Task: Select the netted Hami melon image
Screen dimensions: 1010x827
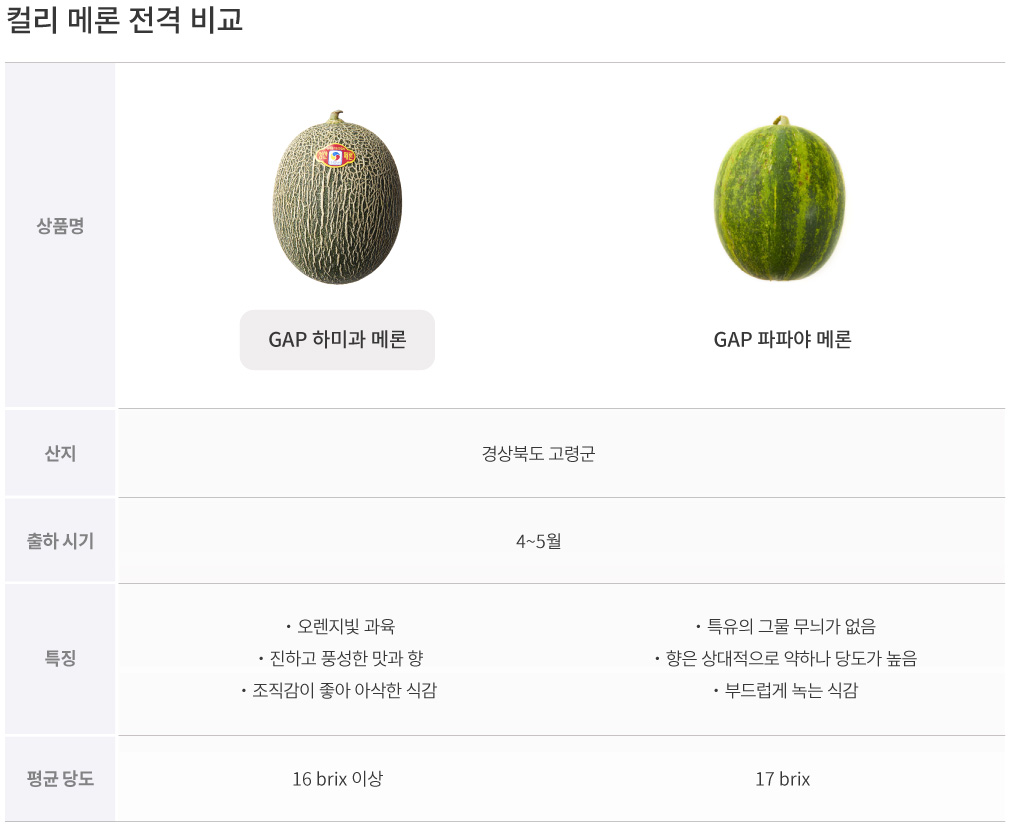Action: [337, 197]
